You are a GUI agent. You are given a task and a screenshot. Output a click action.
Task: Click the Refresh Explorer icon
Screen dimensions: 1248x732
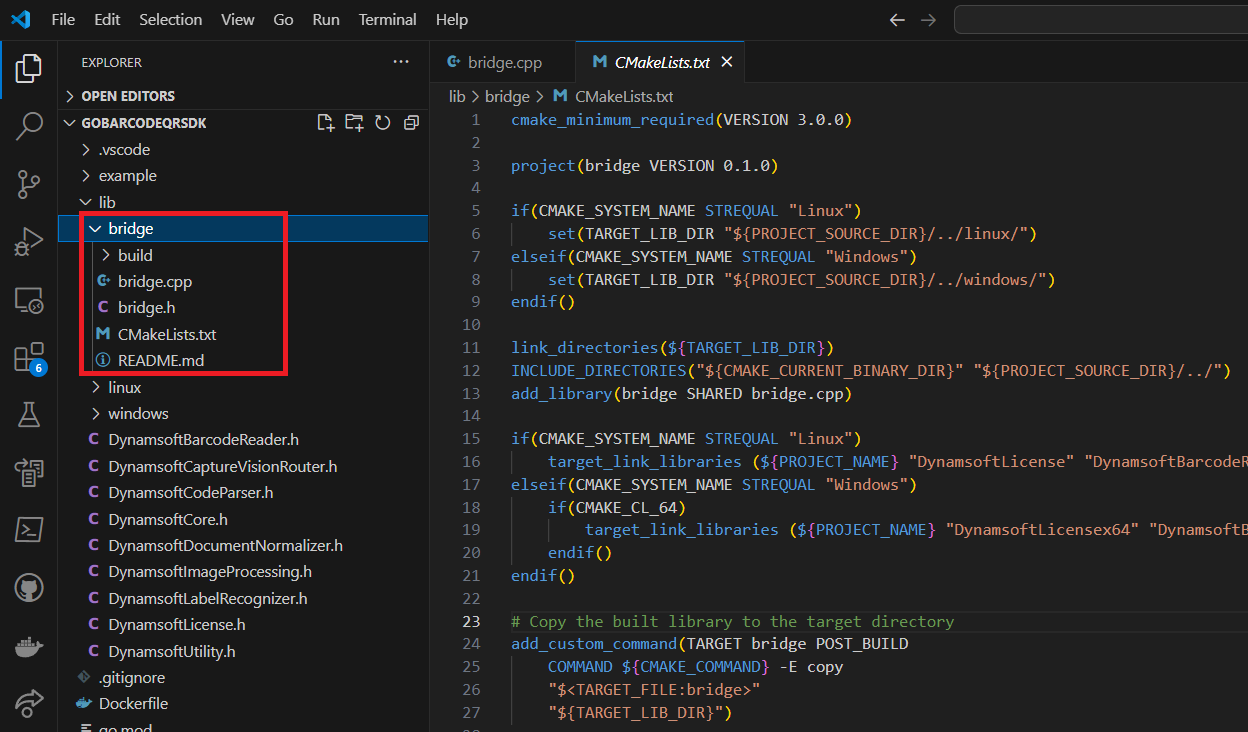[382, 123]
